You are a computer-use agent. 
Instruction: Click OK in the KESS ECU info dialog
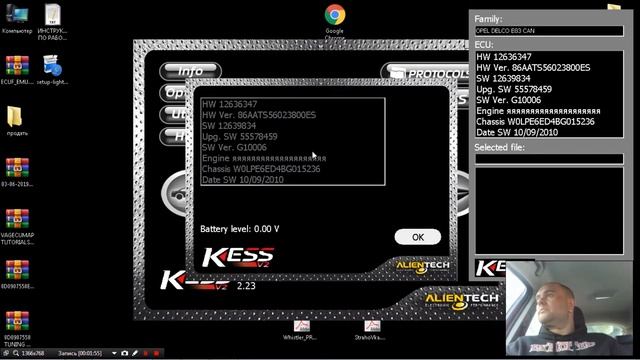(418, 237)
